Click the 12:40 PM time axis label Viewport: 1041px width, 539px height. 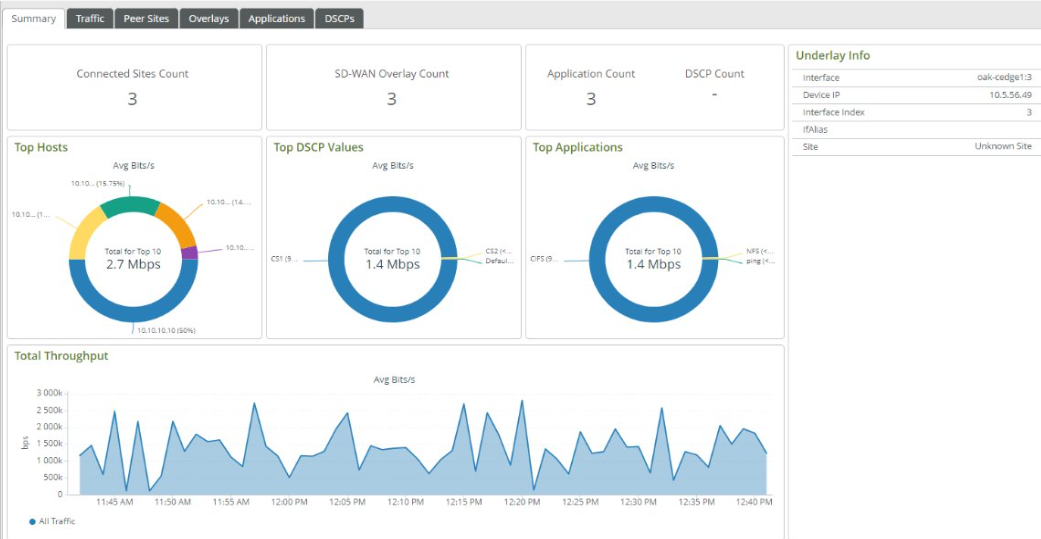[754, 502]
